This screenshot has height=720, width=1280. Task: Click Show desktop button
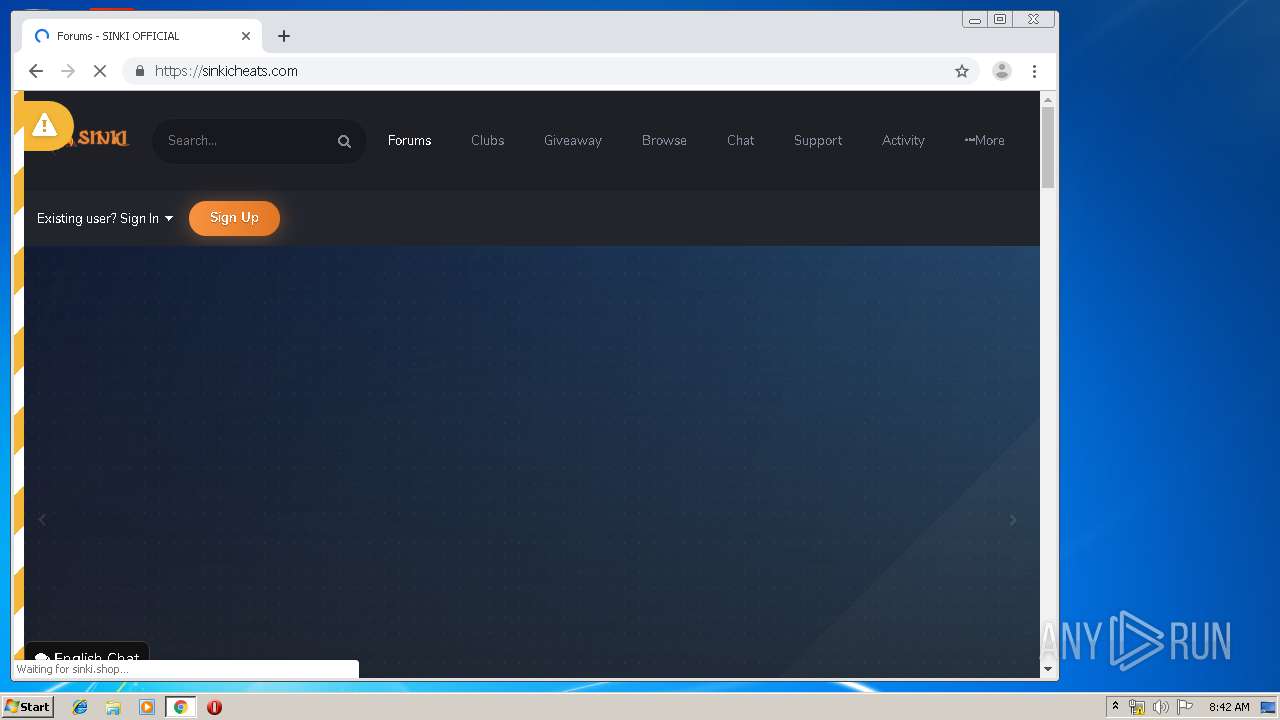coord(1269,707)
